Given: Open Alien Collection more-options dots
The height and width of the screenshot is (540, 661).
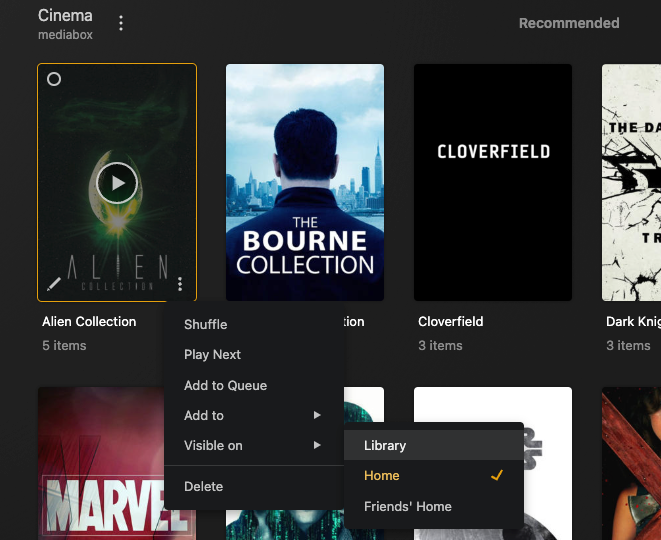Looking at the screenshot, I should coord(180,284).
